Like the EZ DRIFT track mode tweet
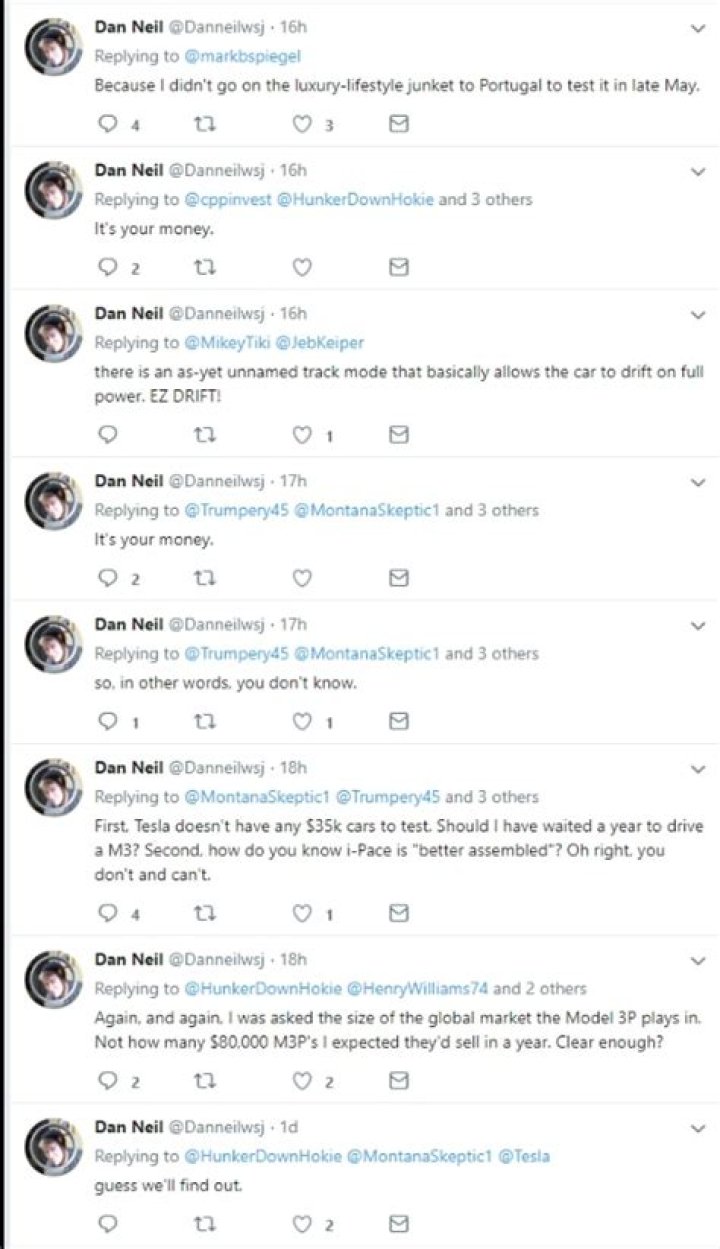 [302, 435]
